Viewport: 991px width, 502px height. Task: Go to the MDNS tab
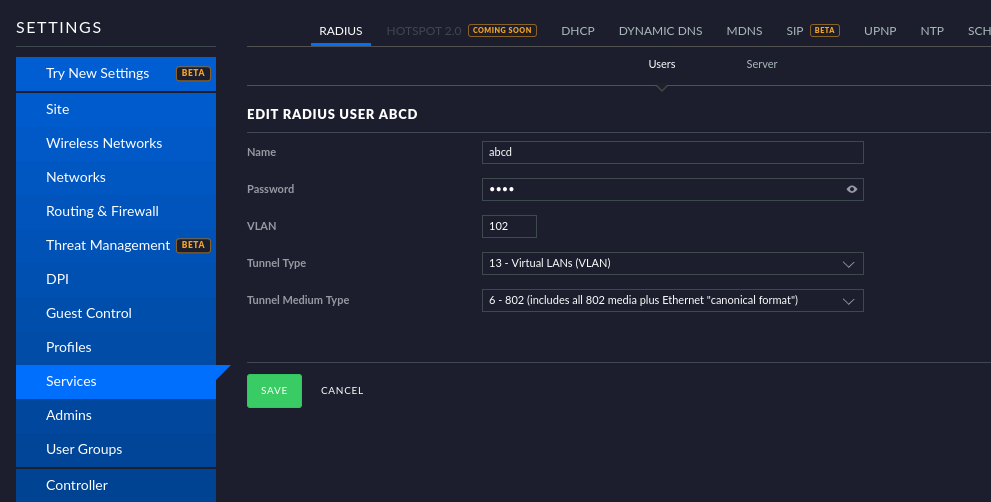[x=744, y=31]
